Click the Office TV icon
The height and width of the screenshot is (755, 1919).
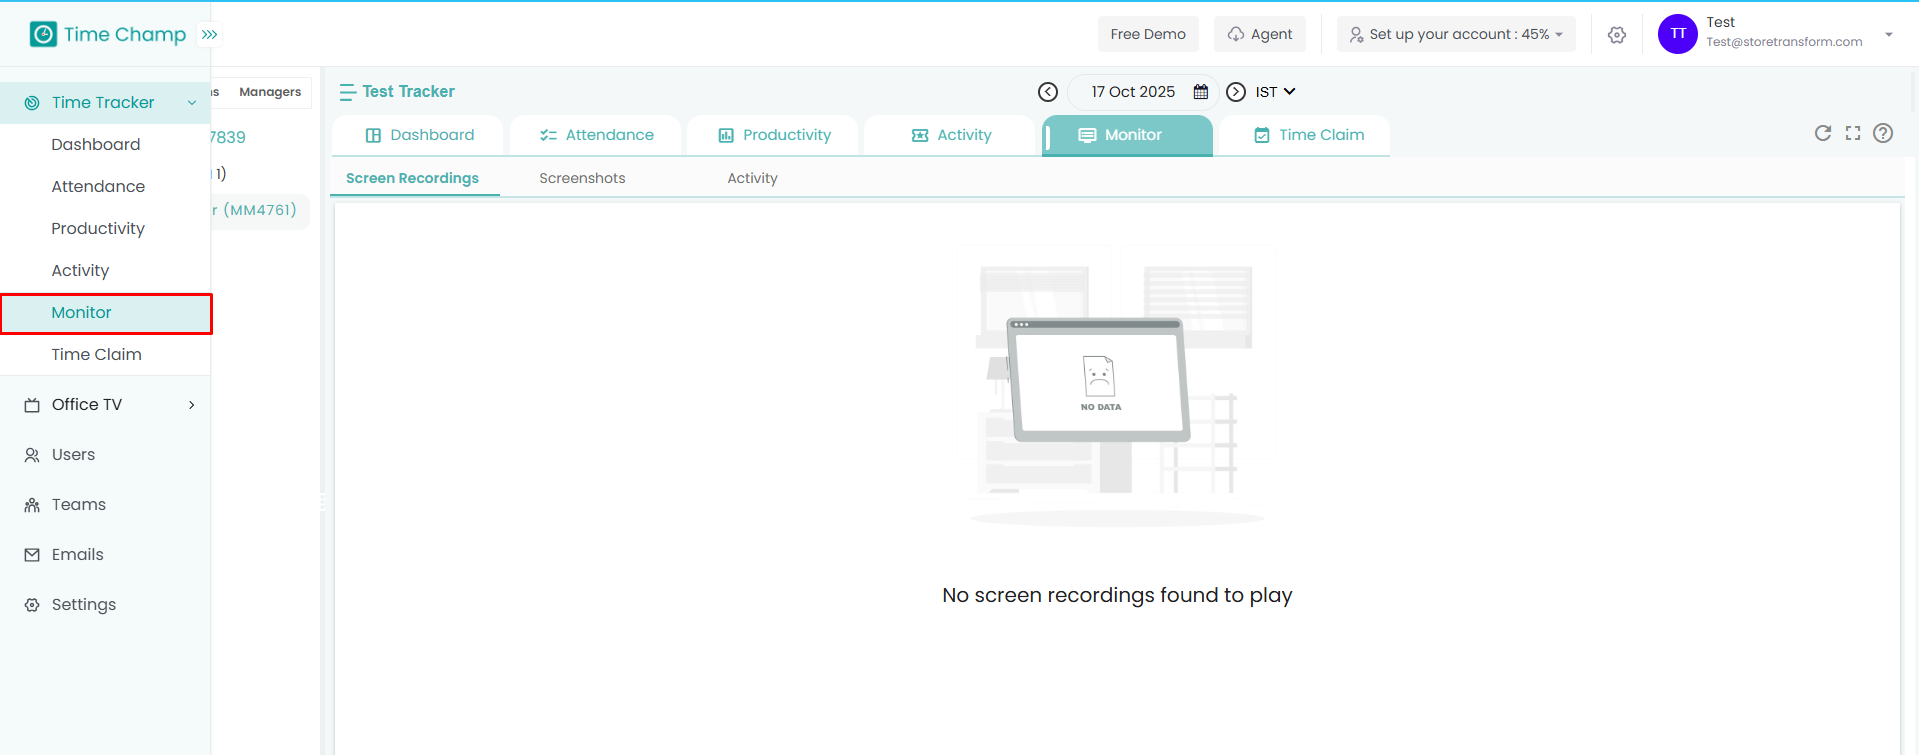point(32,405)
